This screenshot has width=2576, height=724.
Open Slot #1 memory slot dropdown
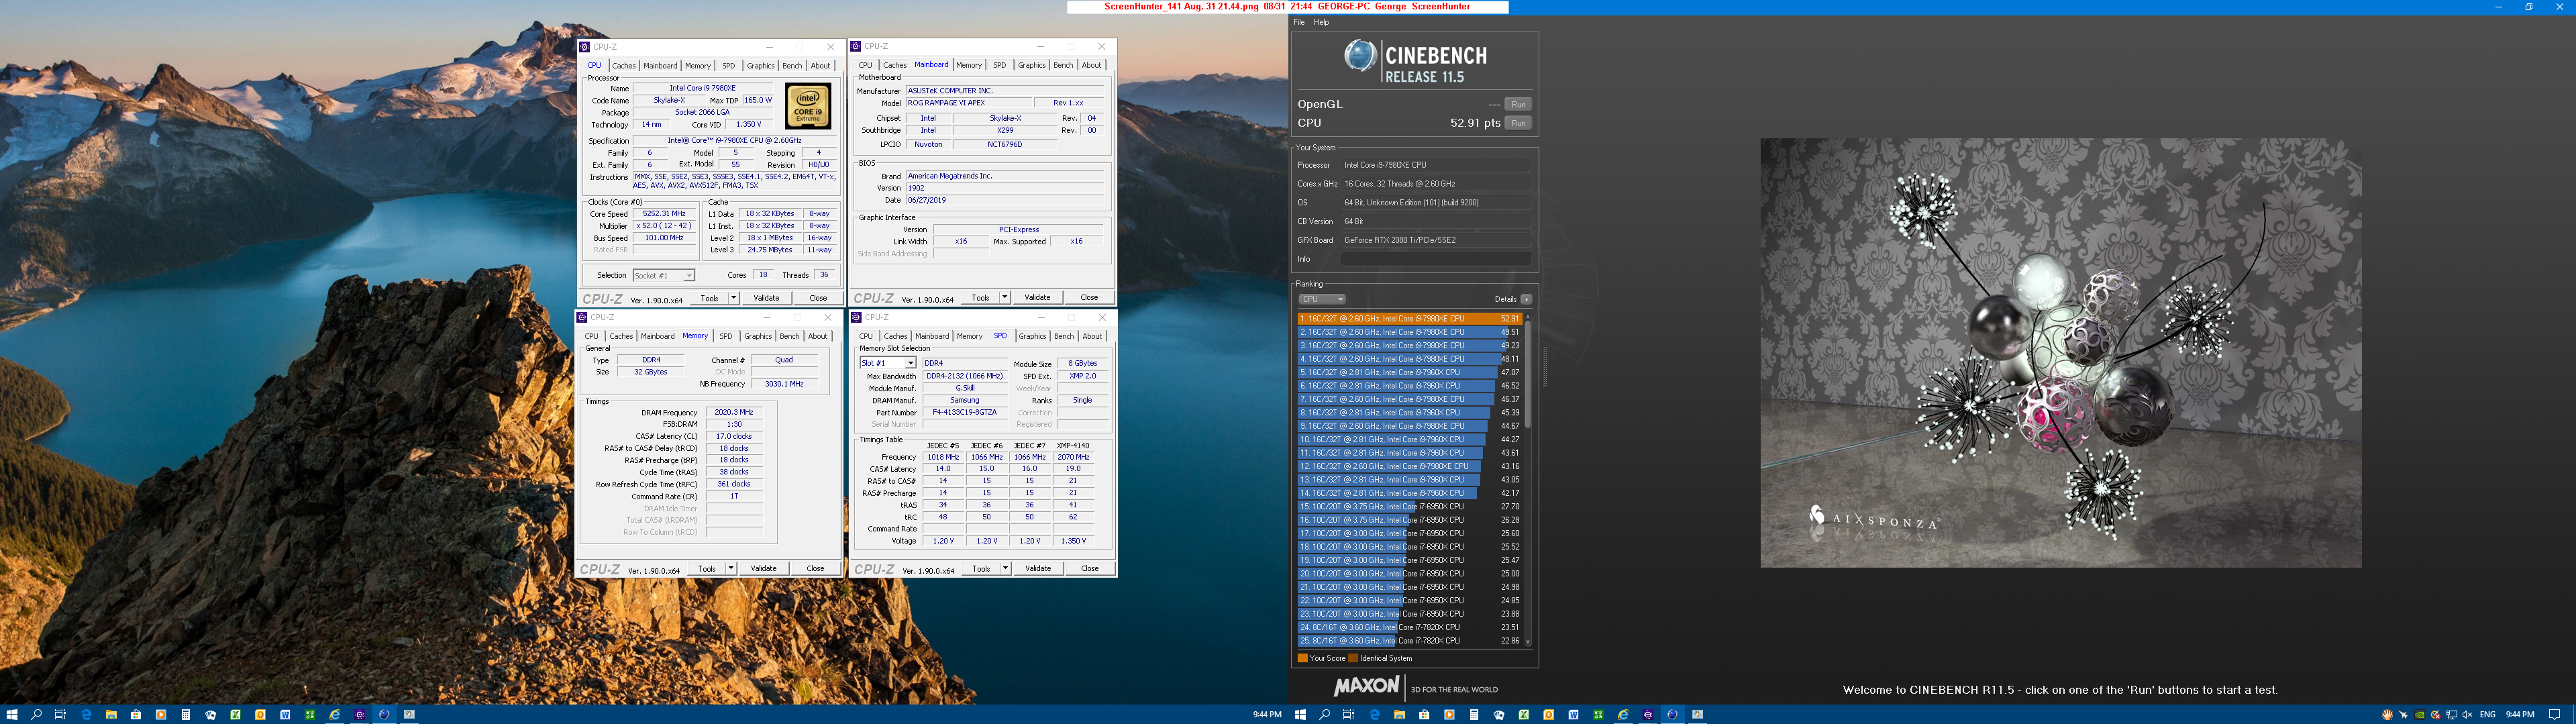[x=888, y=363]
